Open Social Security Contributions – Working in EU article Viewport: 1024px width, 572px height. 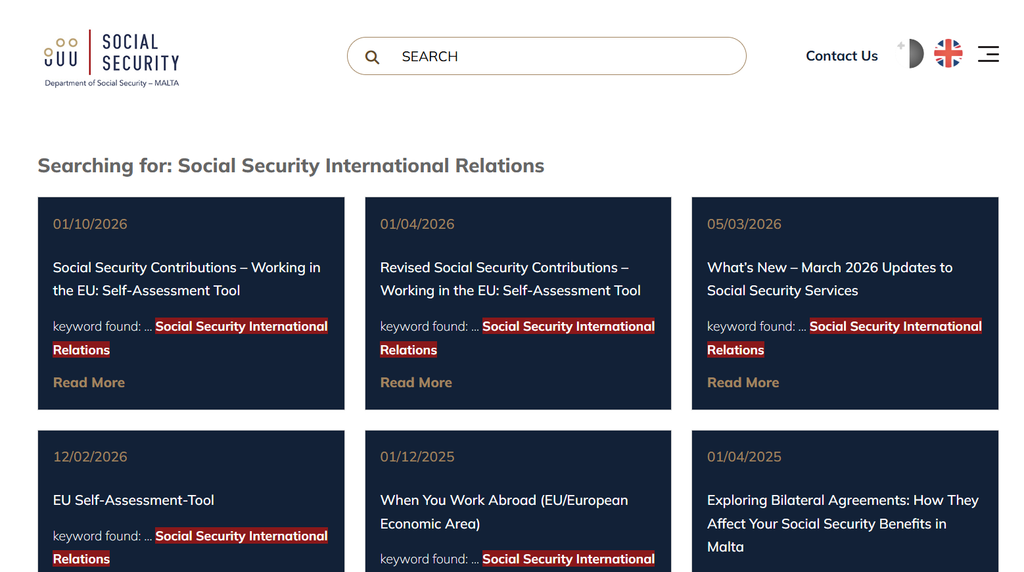pyautogui.click(x=187, y=279)
